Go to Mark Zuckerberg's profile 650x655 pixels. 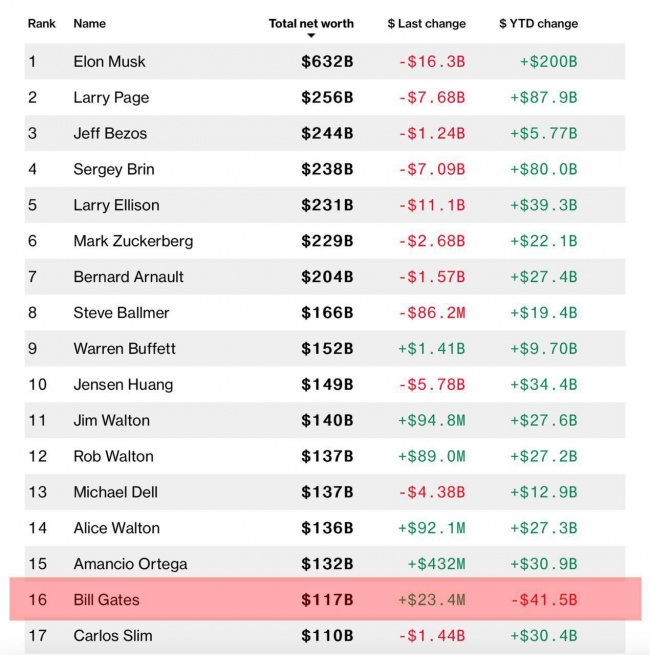[133, 241]
